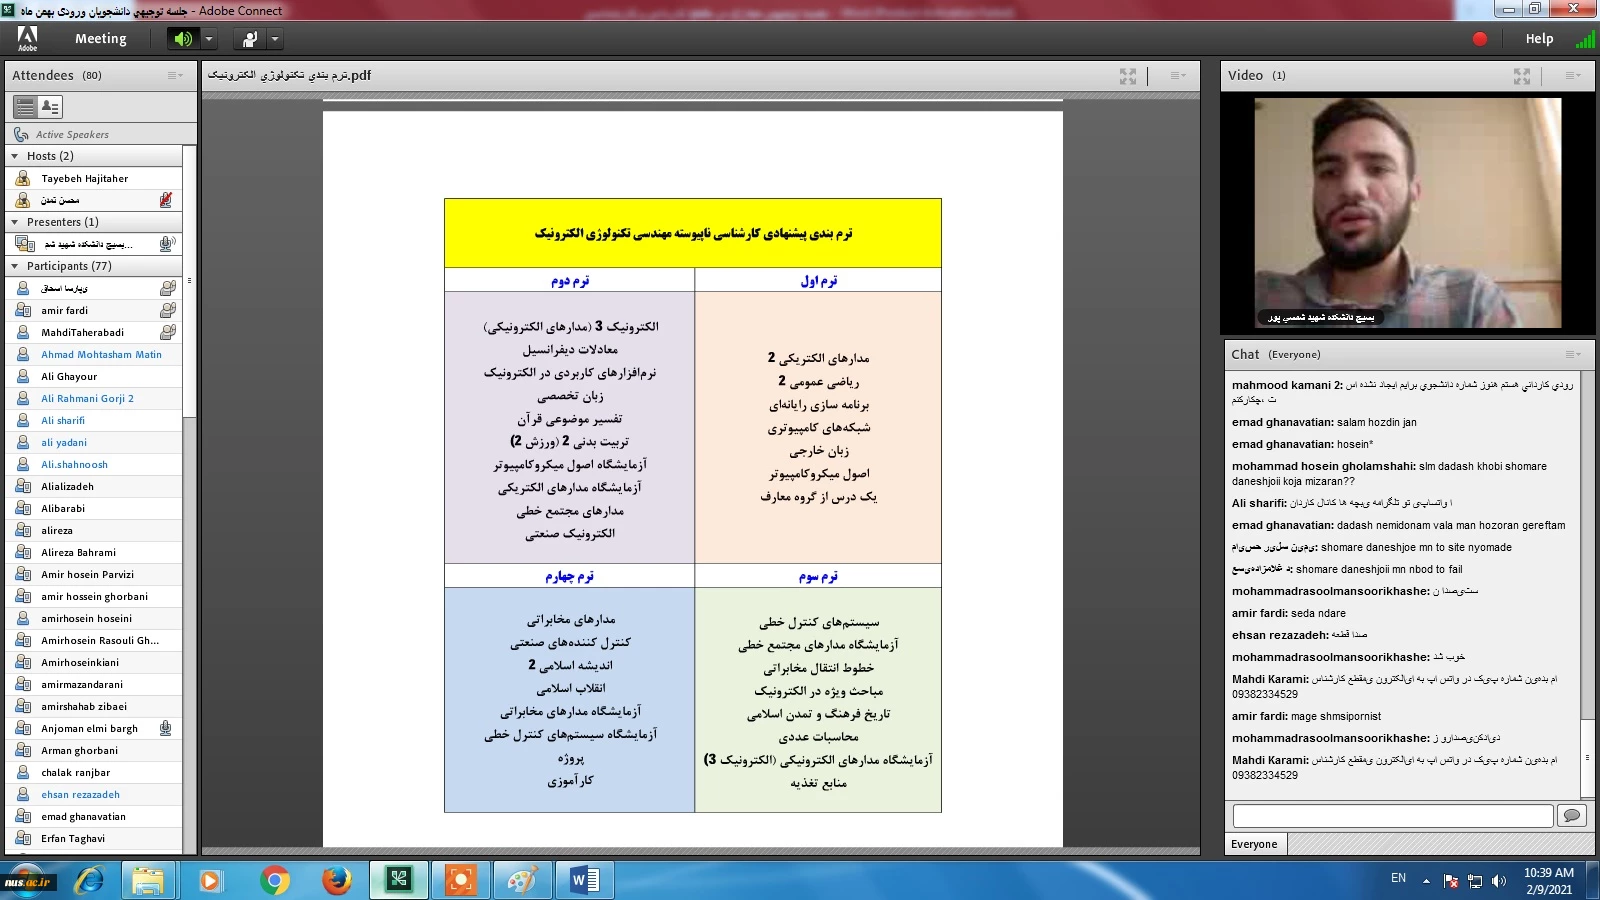Click the chat message input field
Viewport: 1600px width, 900px height.
(1392, 815)
